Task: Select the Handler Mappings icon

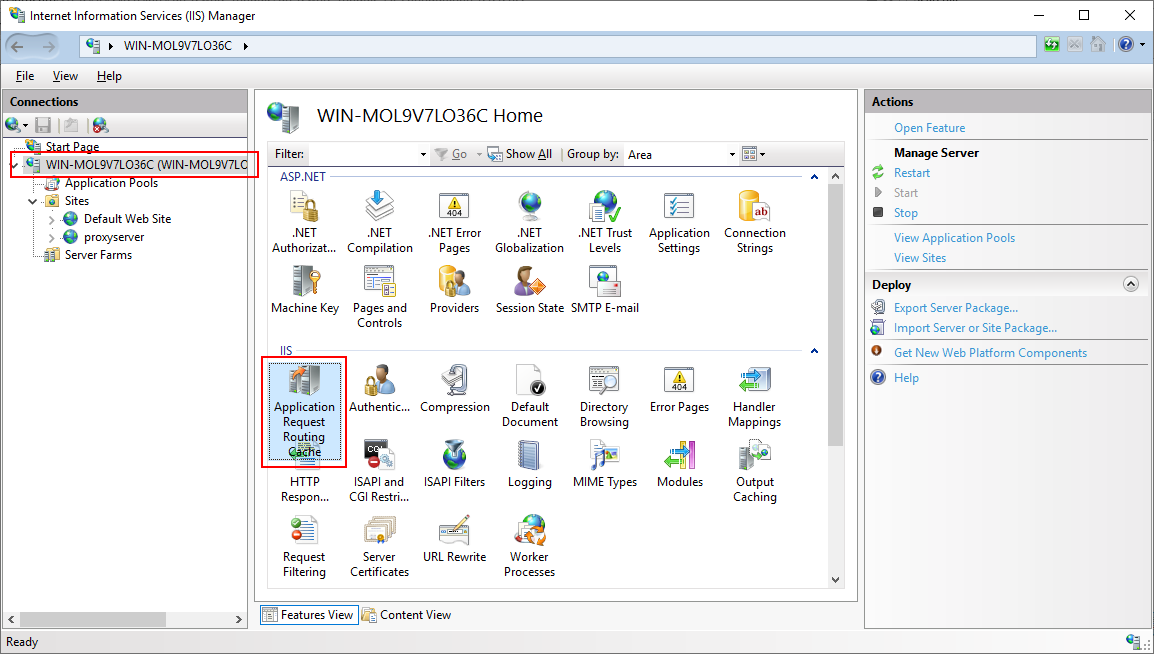Action: (x=754, y=396)
